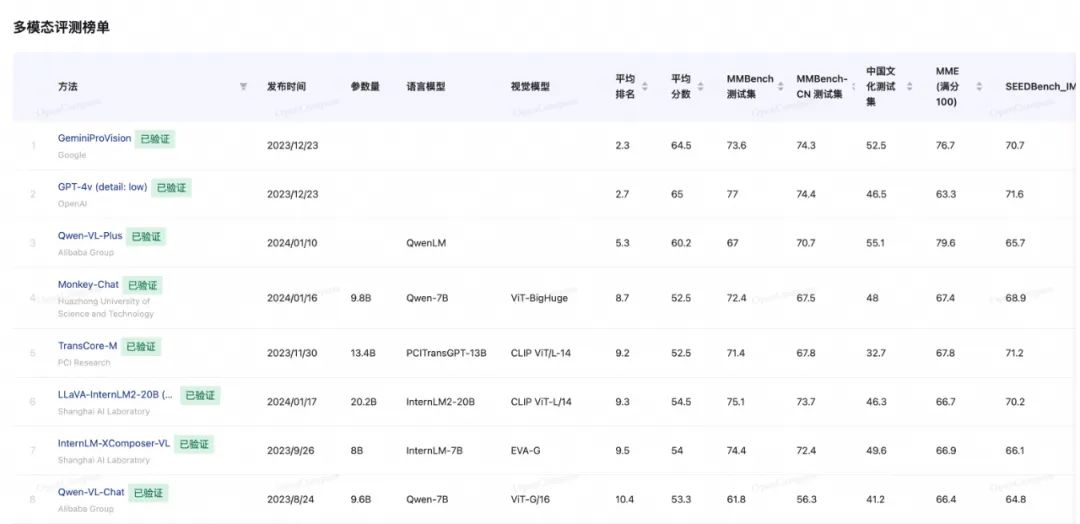This screenshot has width=1080, height=524.
Task: Click the 多模态评测榜单 title
Action: point(61,27)
